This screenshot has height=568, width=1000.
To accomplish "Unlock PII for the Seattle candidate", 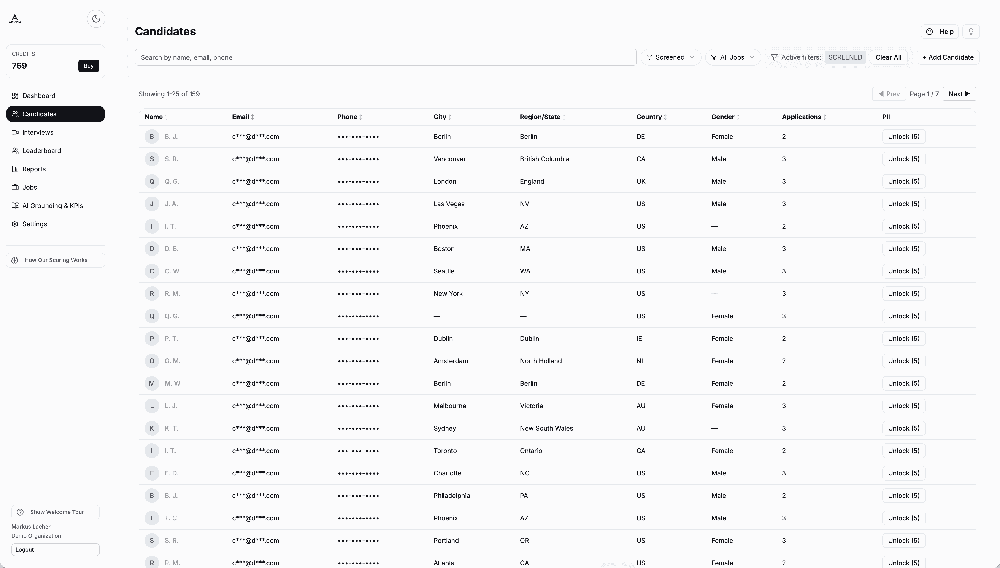I will point(904,271).
